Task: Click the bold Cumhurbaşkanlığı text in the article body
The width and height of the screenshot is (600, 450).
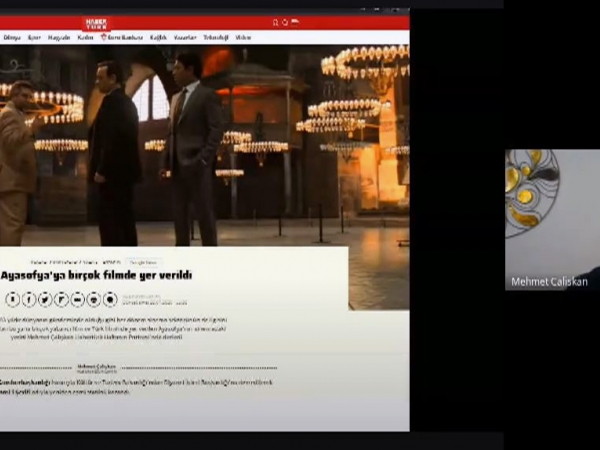Action: click(x=25, y=382)
